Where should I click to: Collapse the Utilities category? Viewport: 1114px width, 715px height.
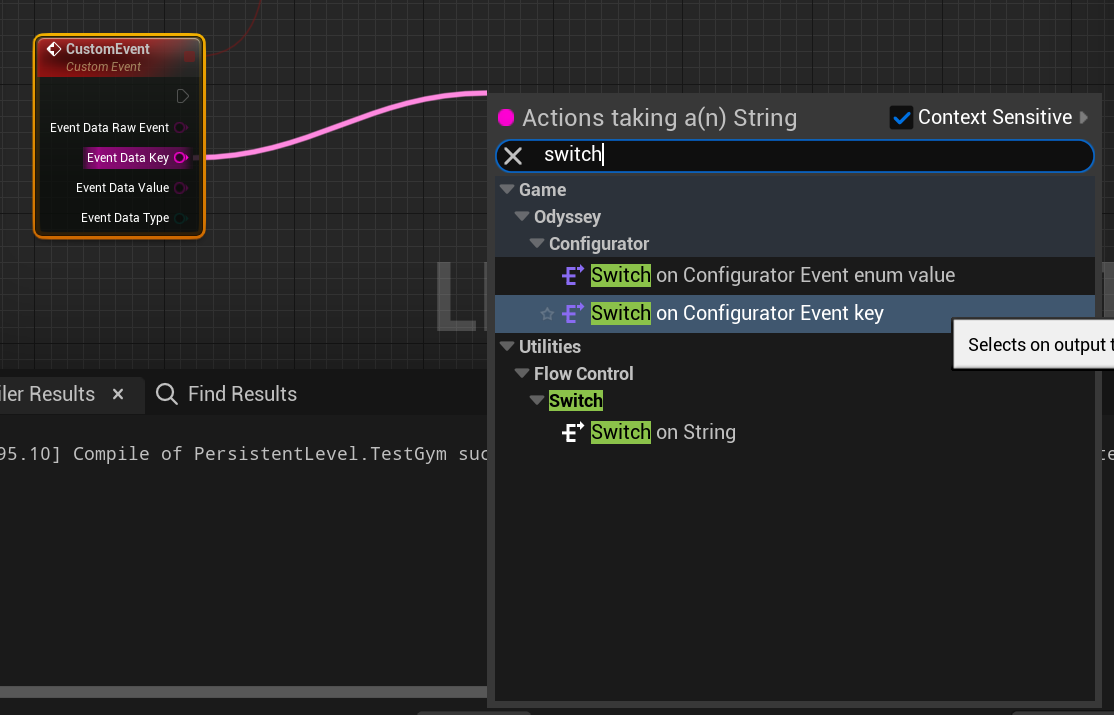(x=506, y=347)
